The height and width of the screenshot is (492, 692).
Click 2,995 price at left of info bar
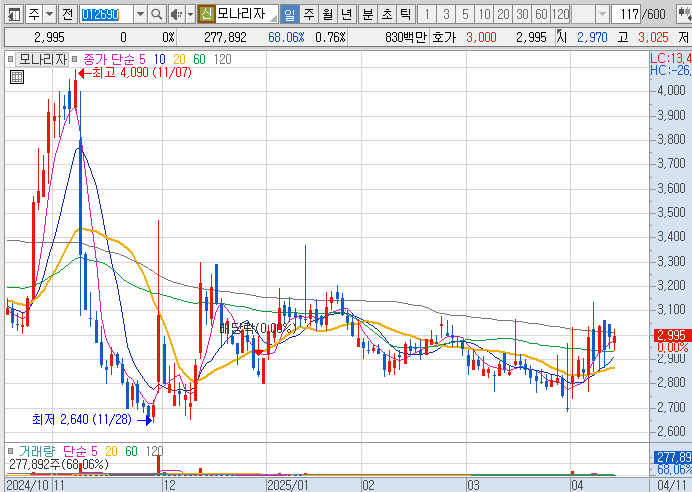[x=49, y=38]
